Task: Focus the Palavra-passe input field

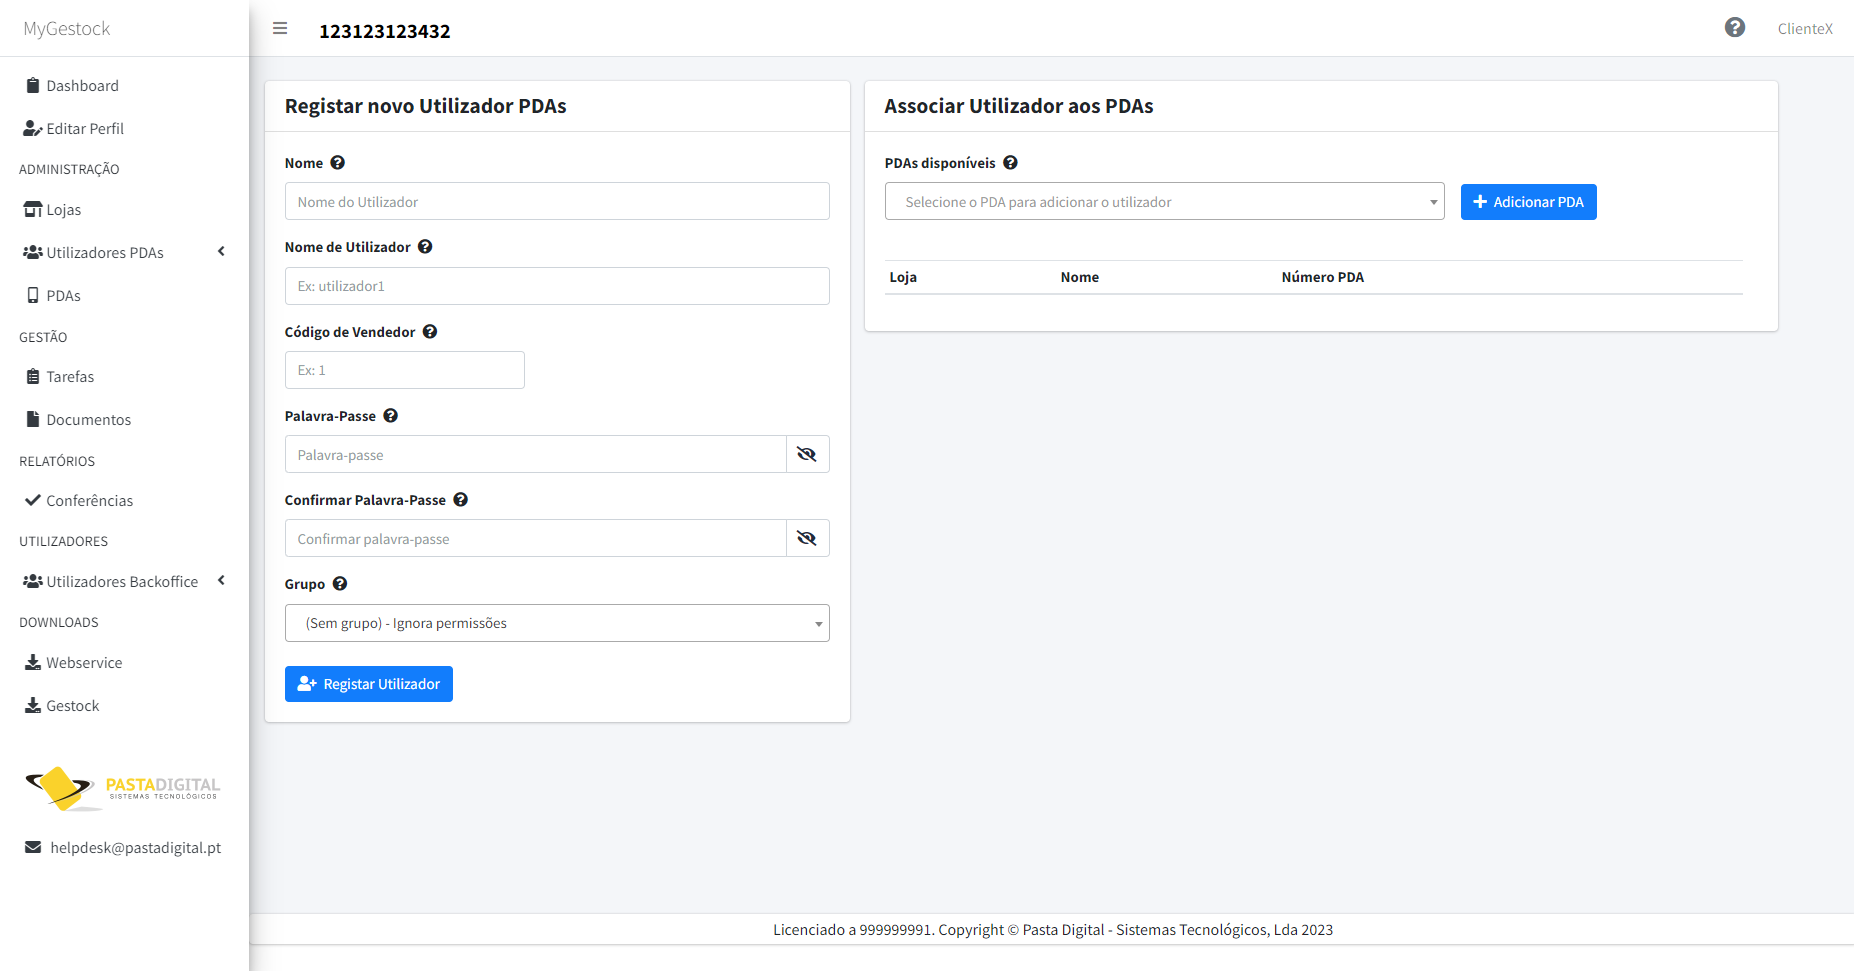Action: [536, 454]
